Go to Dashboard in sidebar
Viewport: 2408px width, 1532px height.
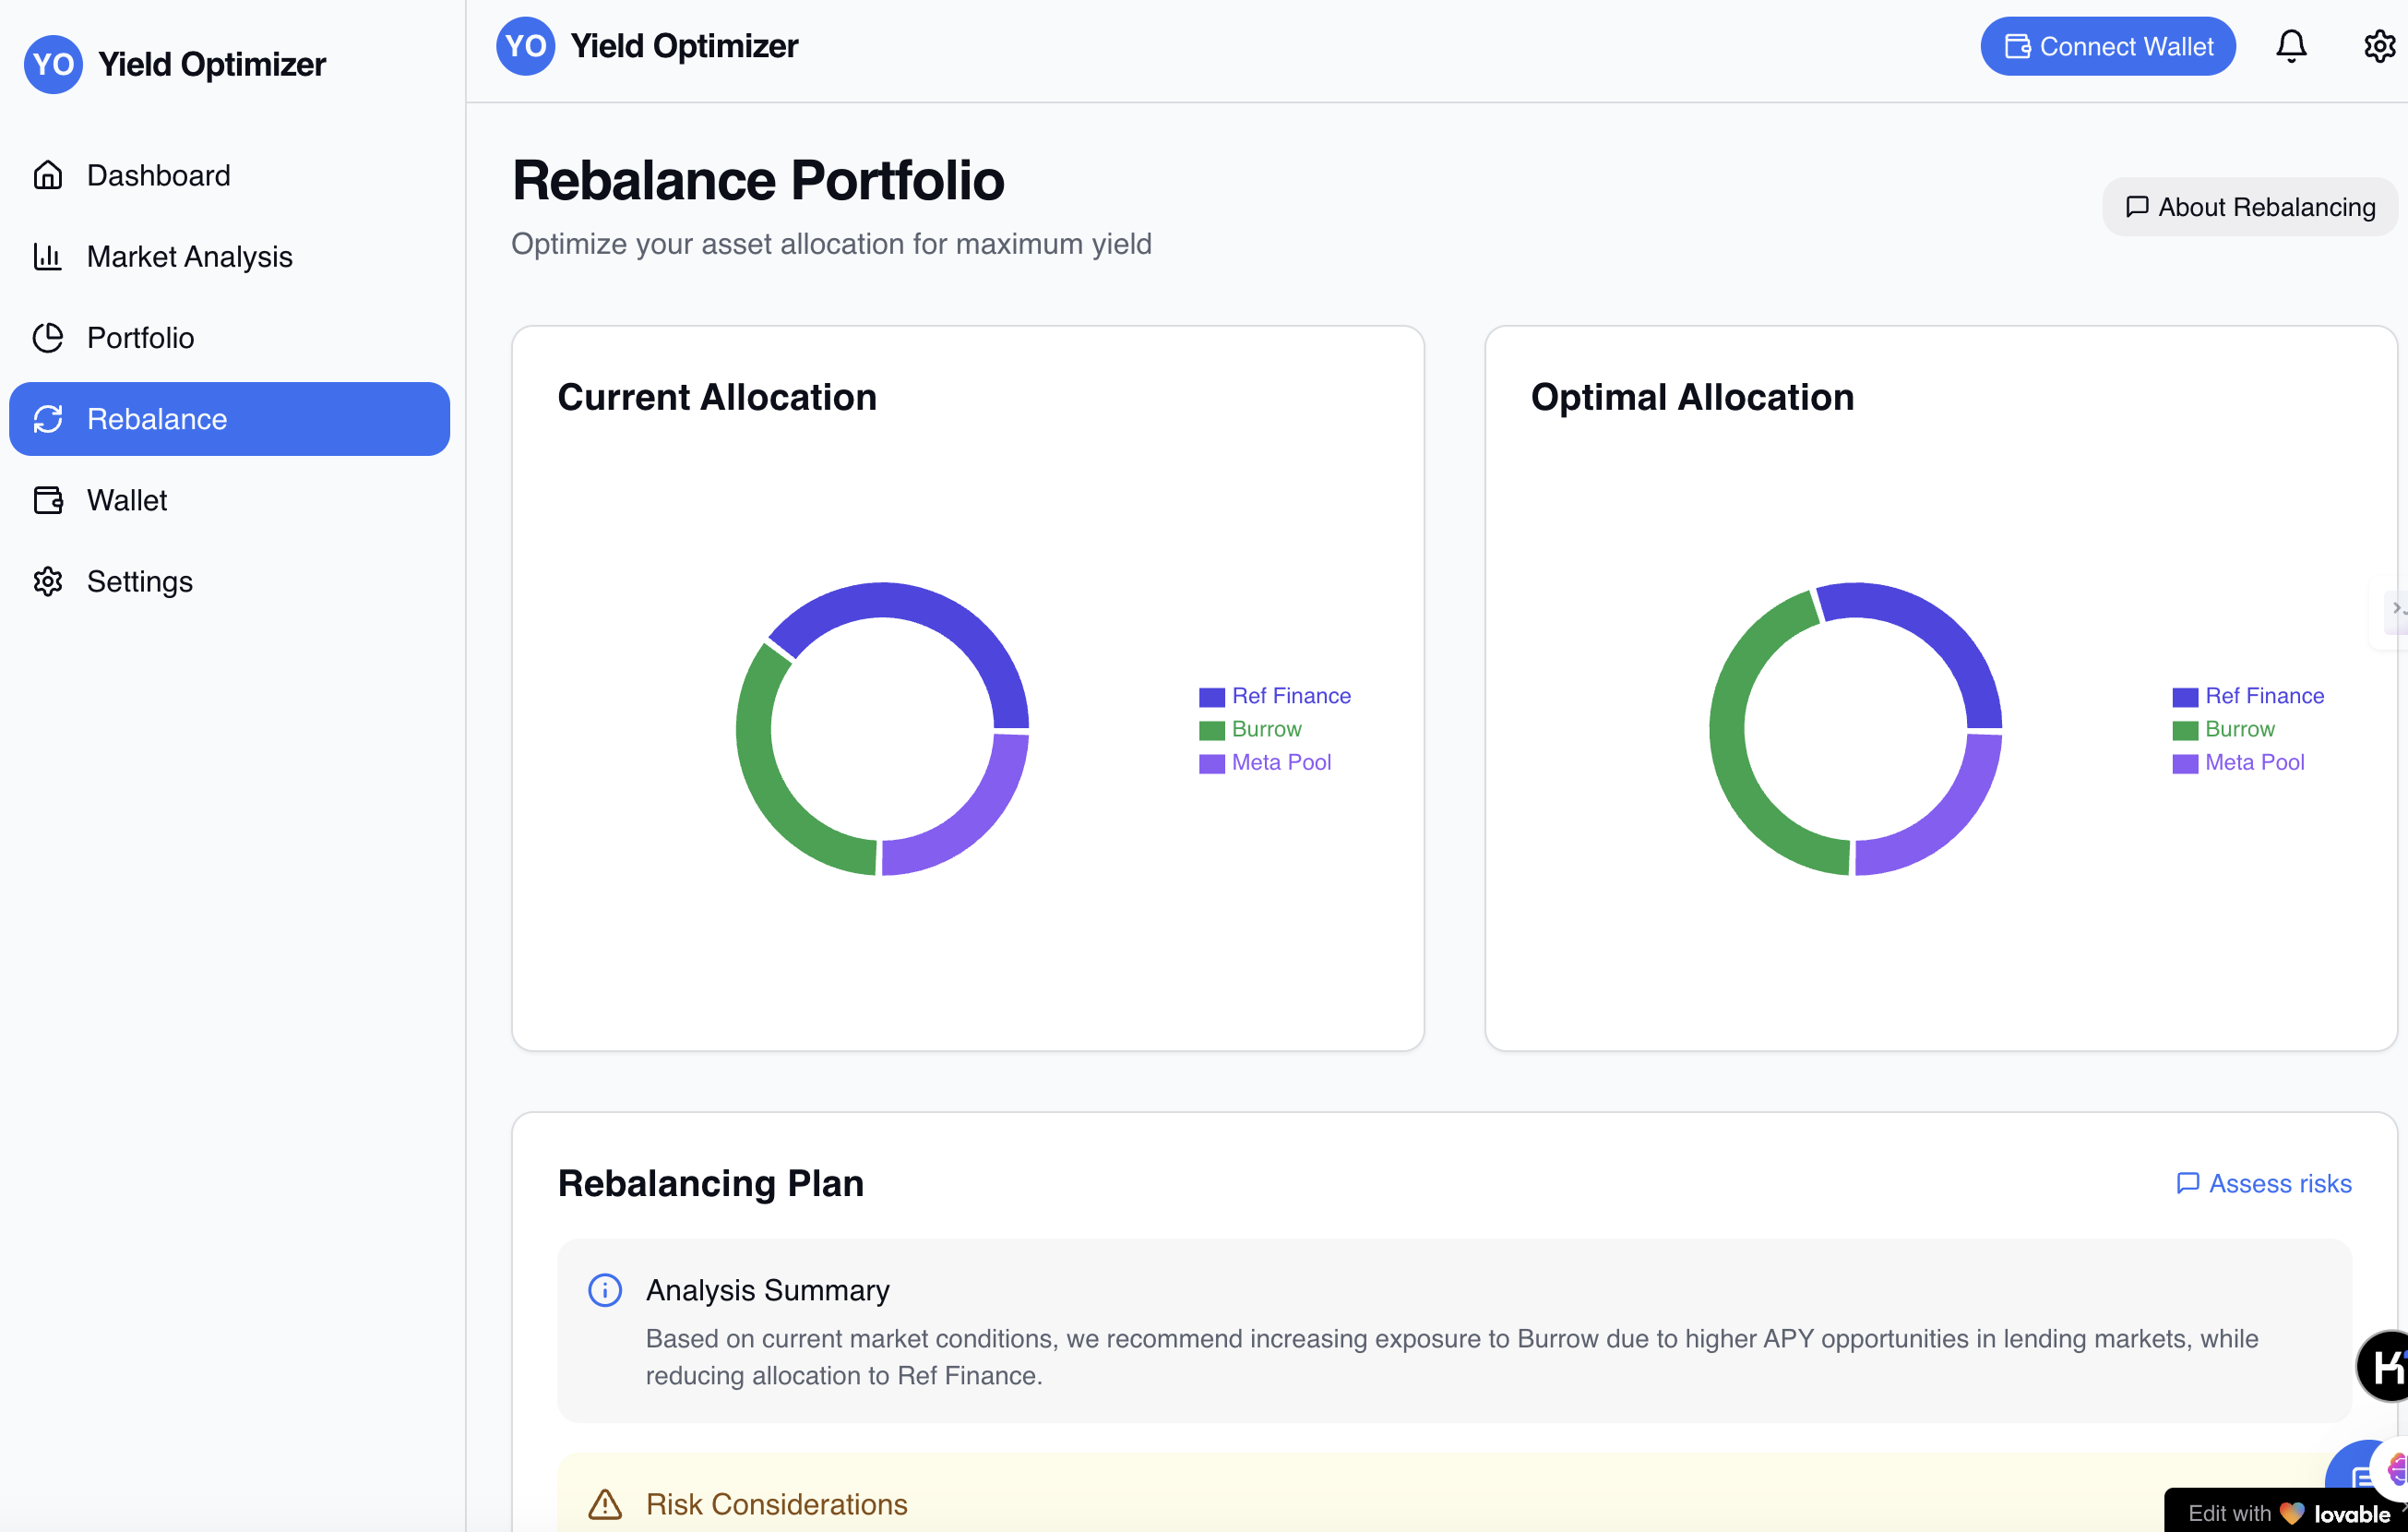158,175
